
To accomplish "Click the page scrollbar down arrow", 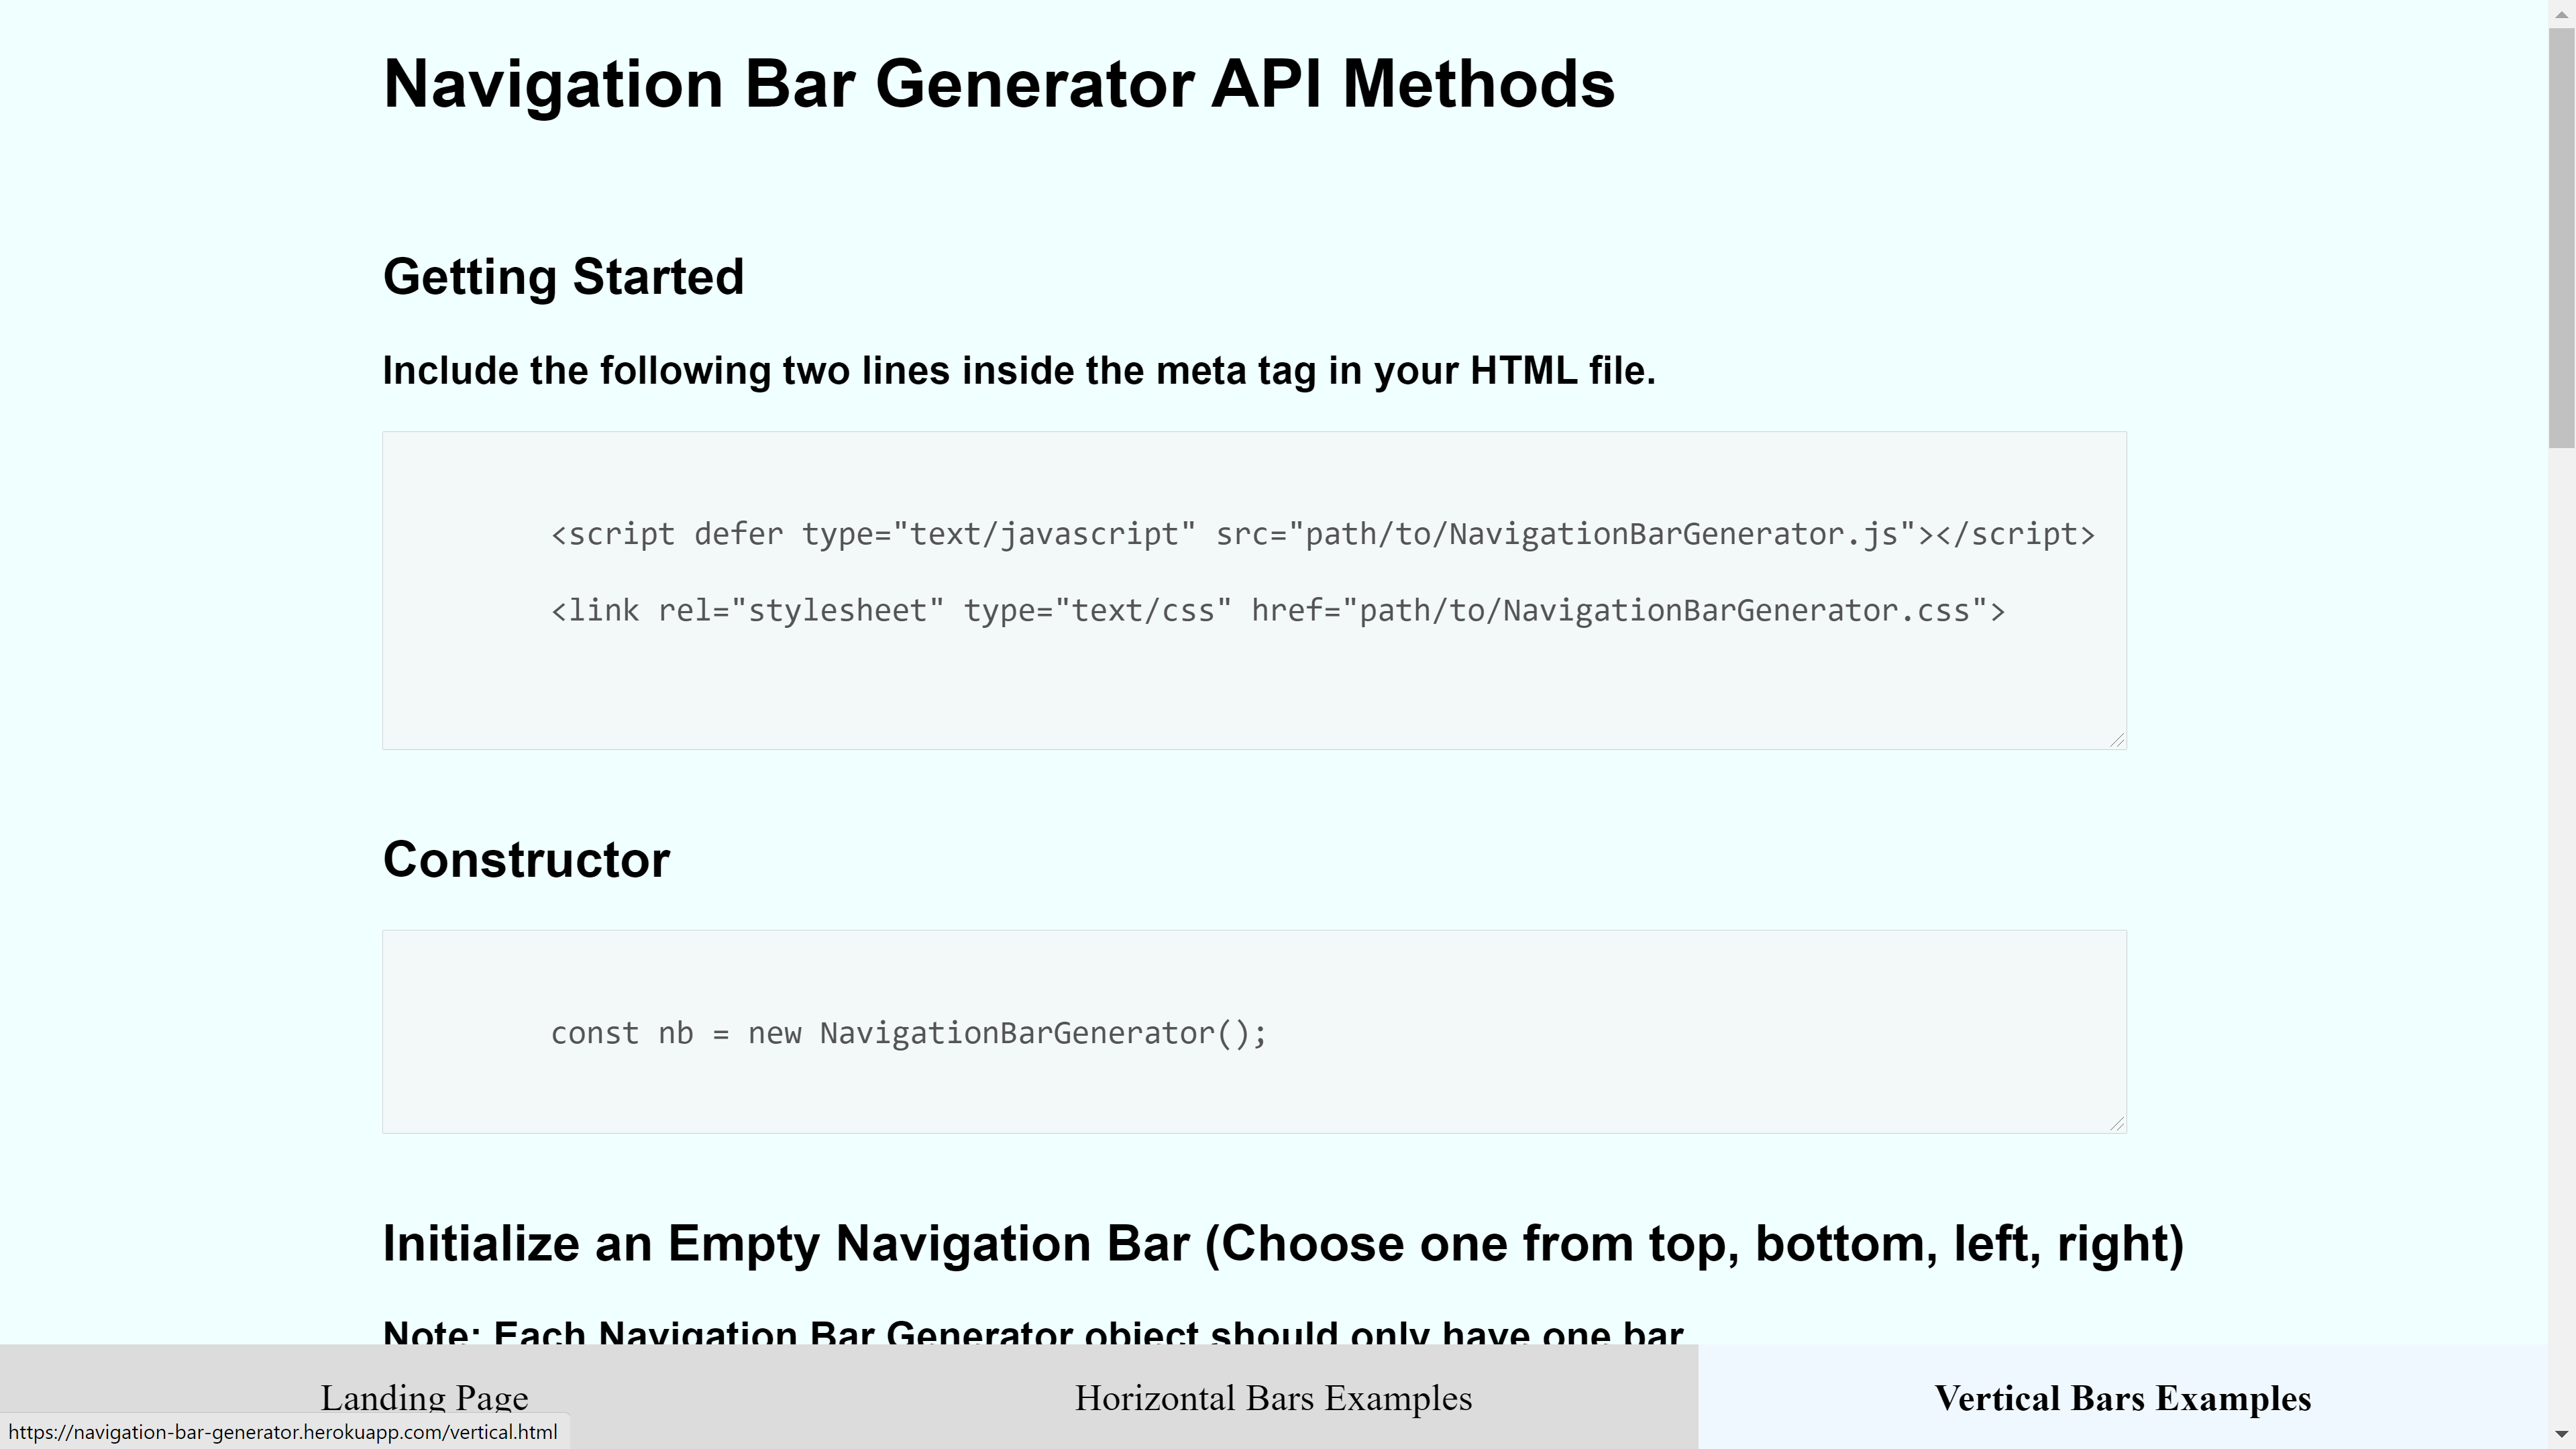I will [2562, 1435].
